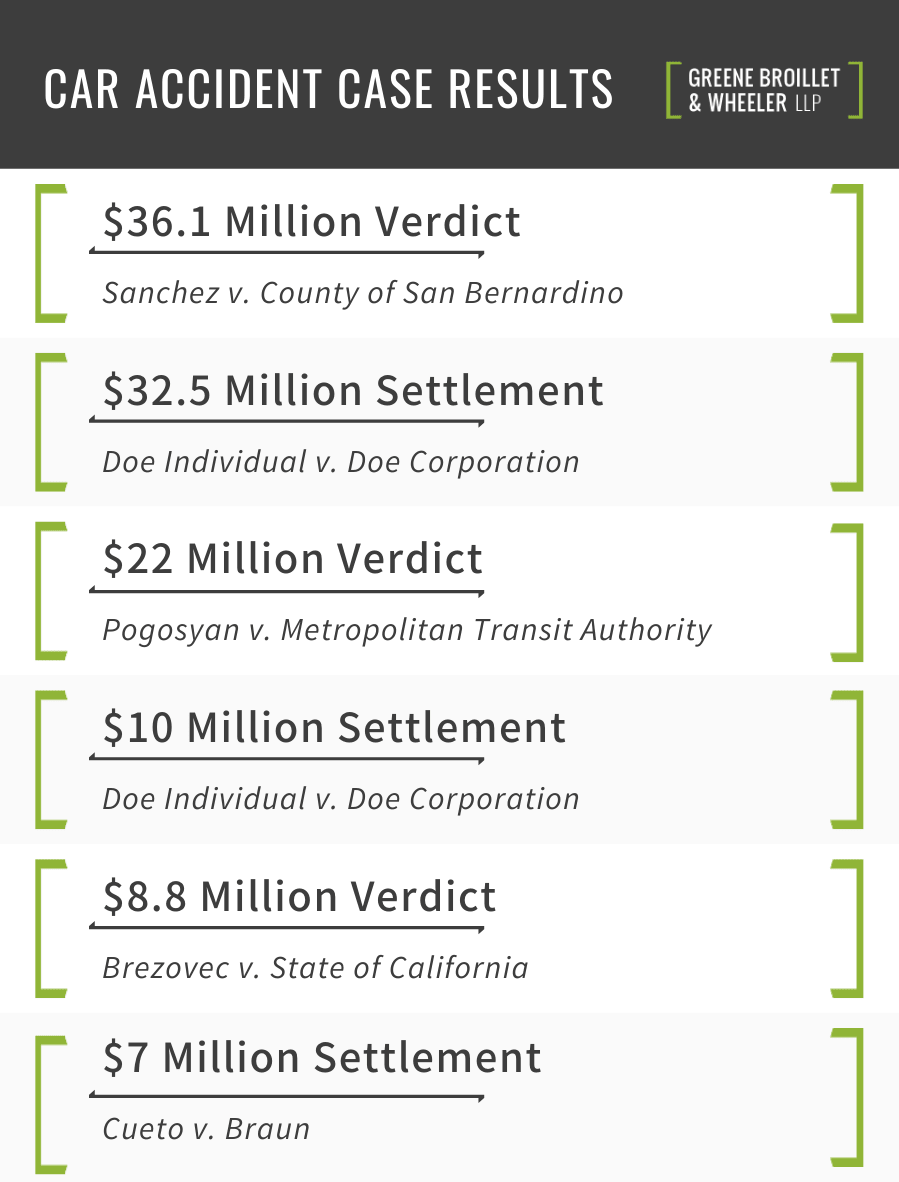Image resolution: width=899 pixels, height=1182 pixels.
Task: Select the $10 Million Settlement heading
Action: click(334, 728)
